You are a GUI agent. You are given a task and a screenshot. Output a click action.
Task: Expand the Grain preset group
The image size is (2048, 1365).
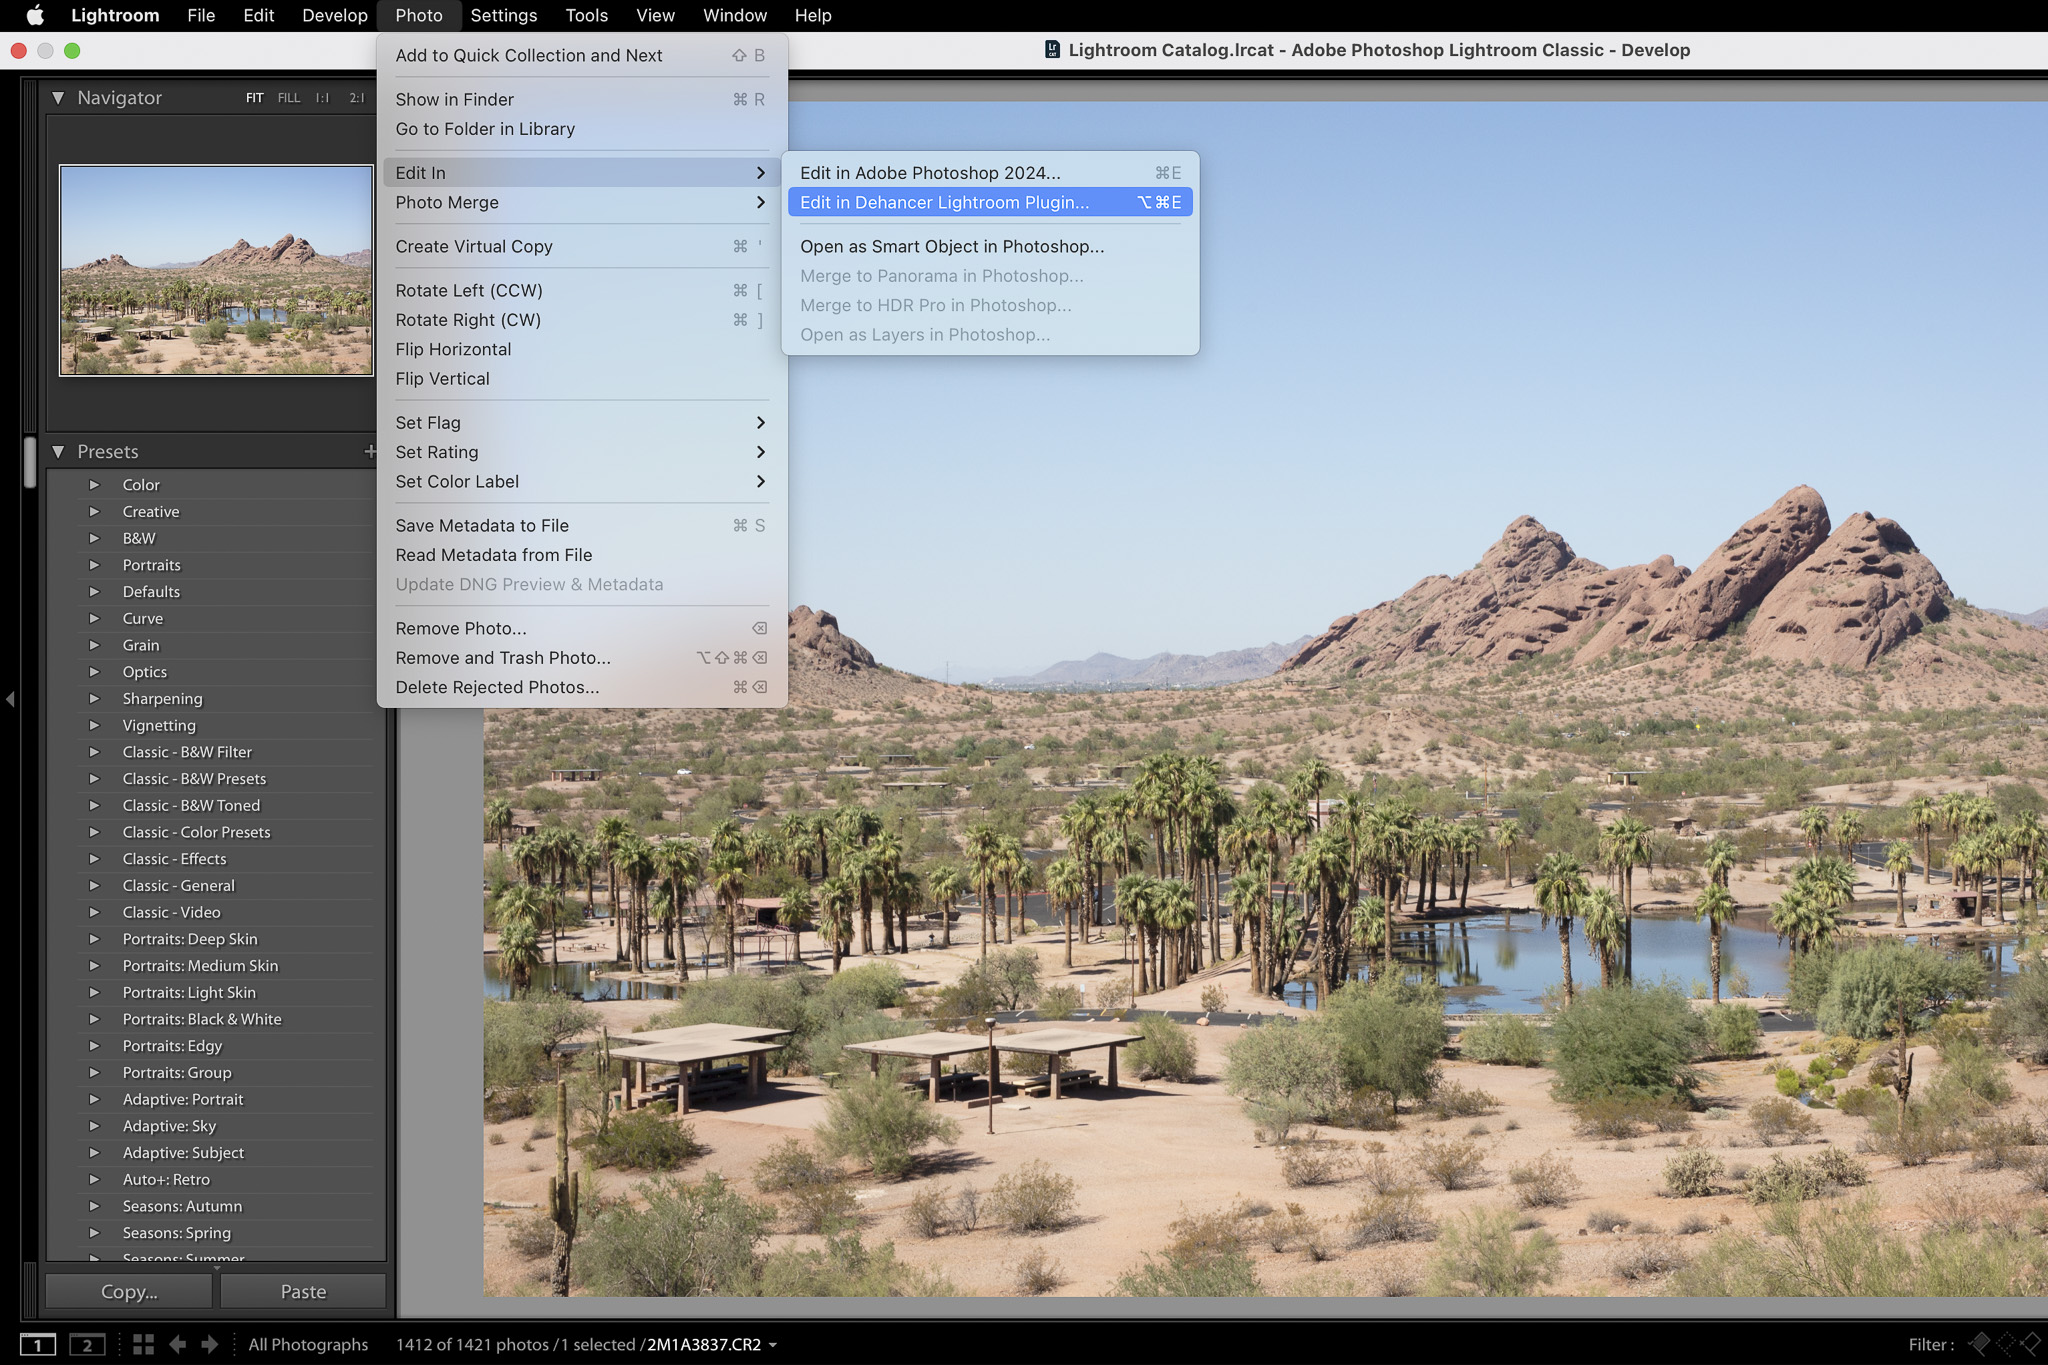tap(95, 645)
